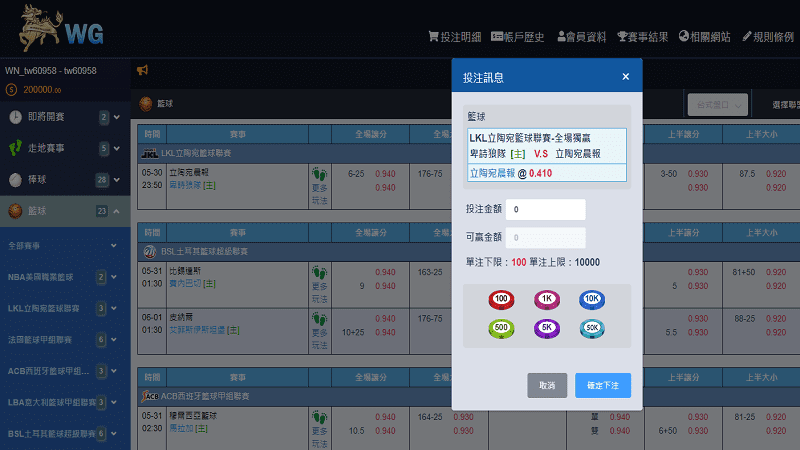Open 規則條例 from top navigation
Image resolution: width=800 pixels, height=450 pixels.
(768, 37)
